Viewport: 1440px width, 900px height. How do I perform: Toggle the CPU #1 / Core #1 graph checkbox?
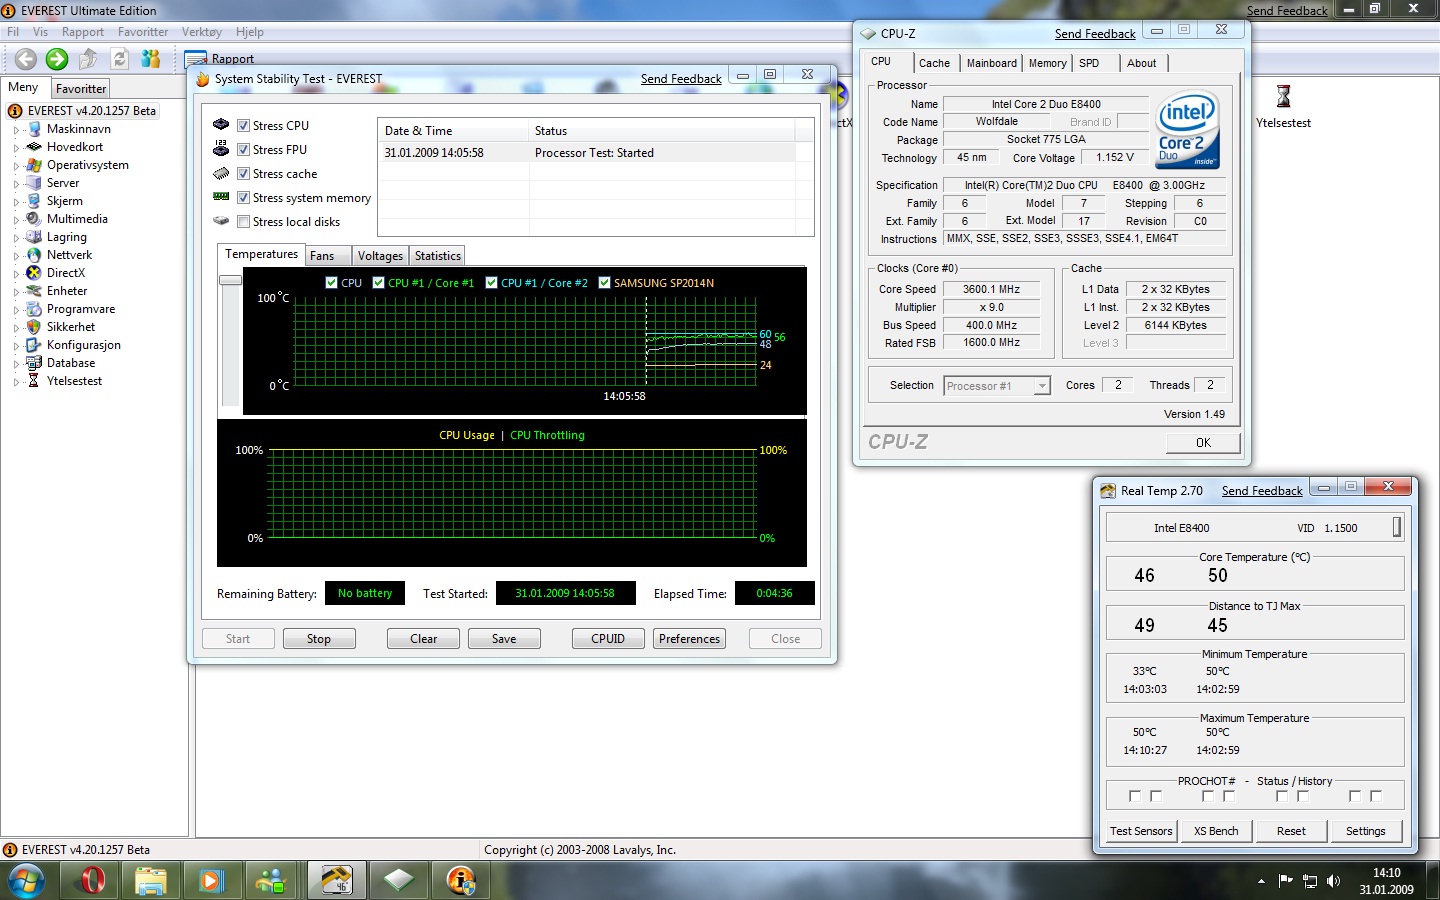(379, 283)
